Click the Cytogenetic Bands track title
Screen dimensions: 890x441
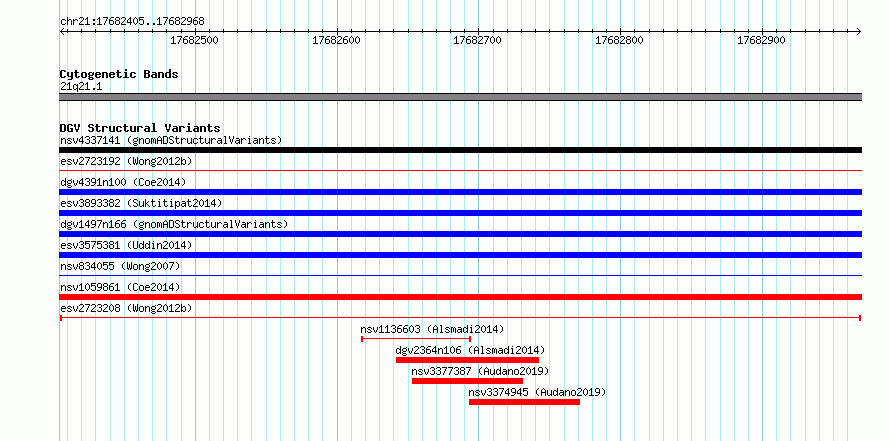(x=119, y=74)
